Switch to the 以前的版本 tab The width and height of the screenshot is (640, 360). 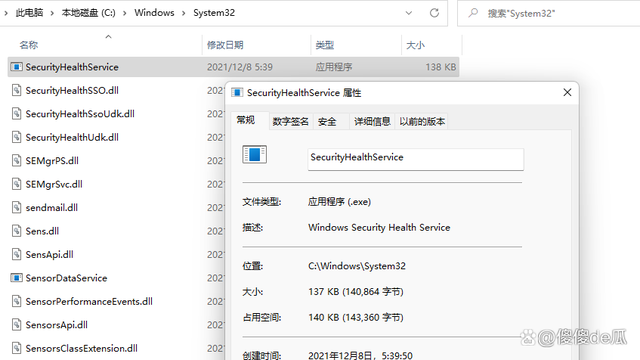(422, 121)
